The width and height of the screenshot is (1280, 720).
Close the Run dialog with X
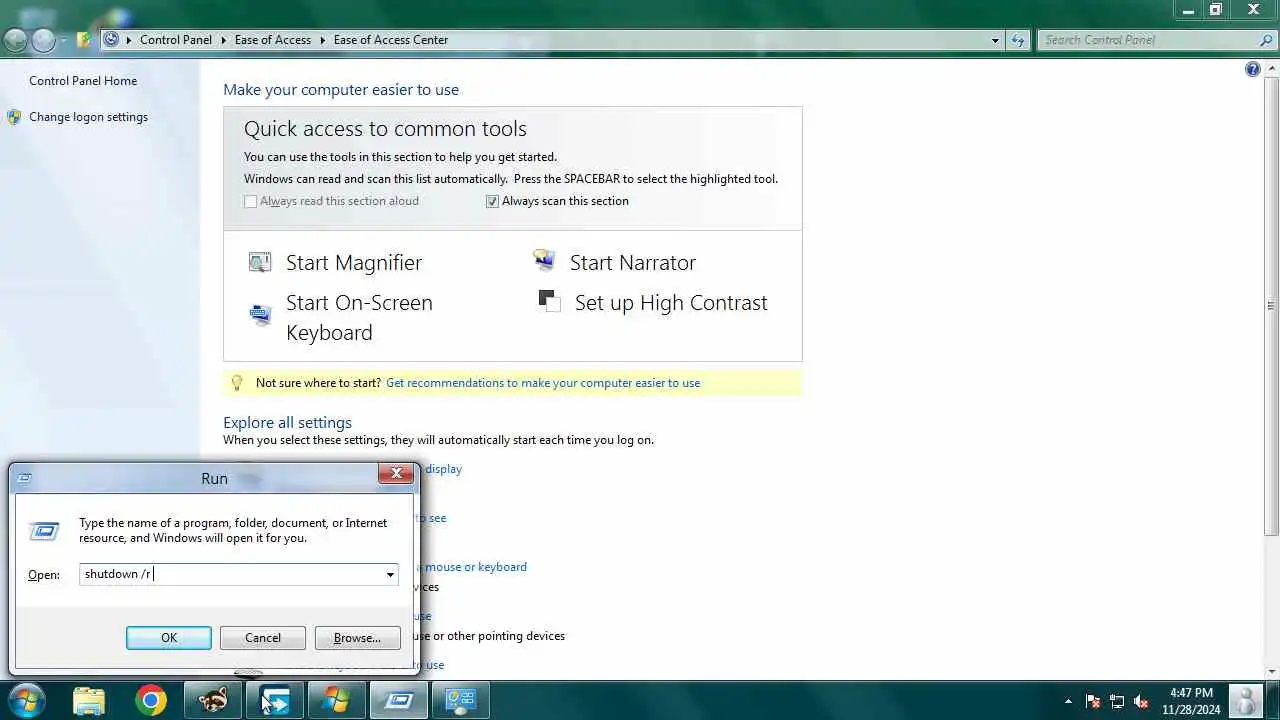[396, 474]
